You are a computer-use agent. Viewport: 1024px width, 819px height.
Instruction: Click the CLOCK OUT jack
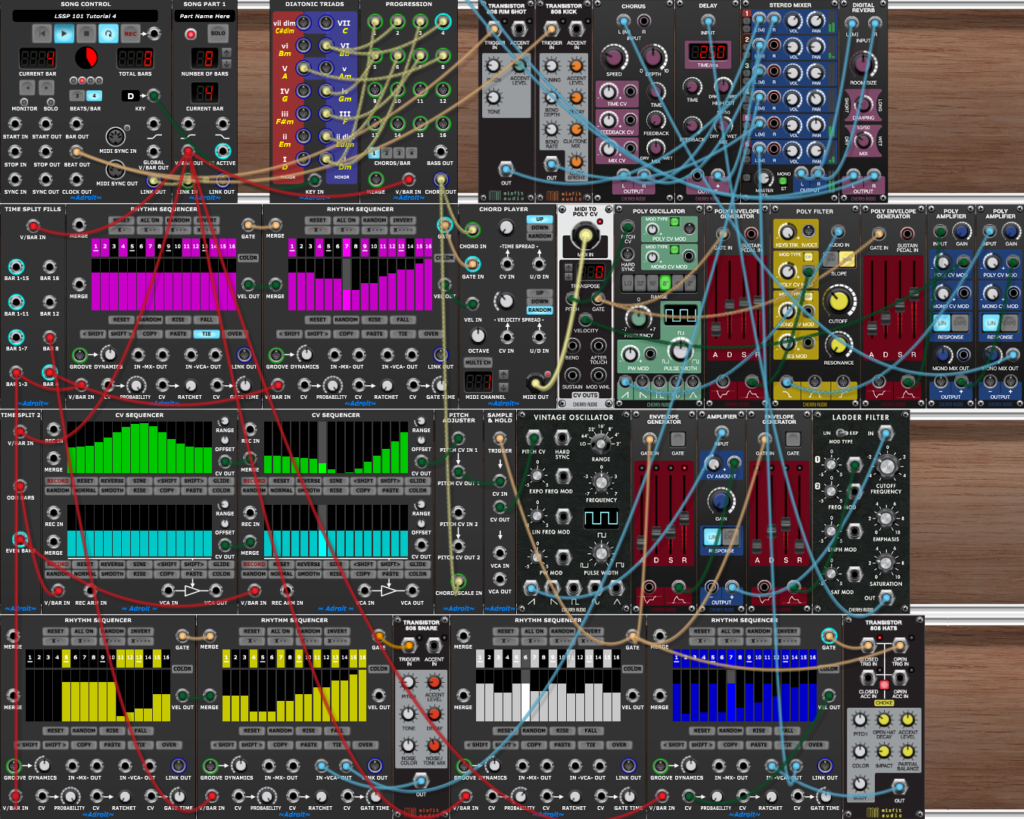[x=76, y=180]
